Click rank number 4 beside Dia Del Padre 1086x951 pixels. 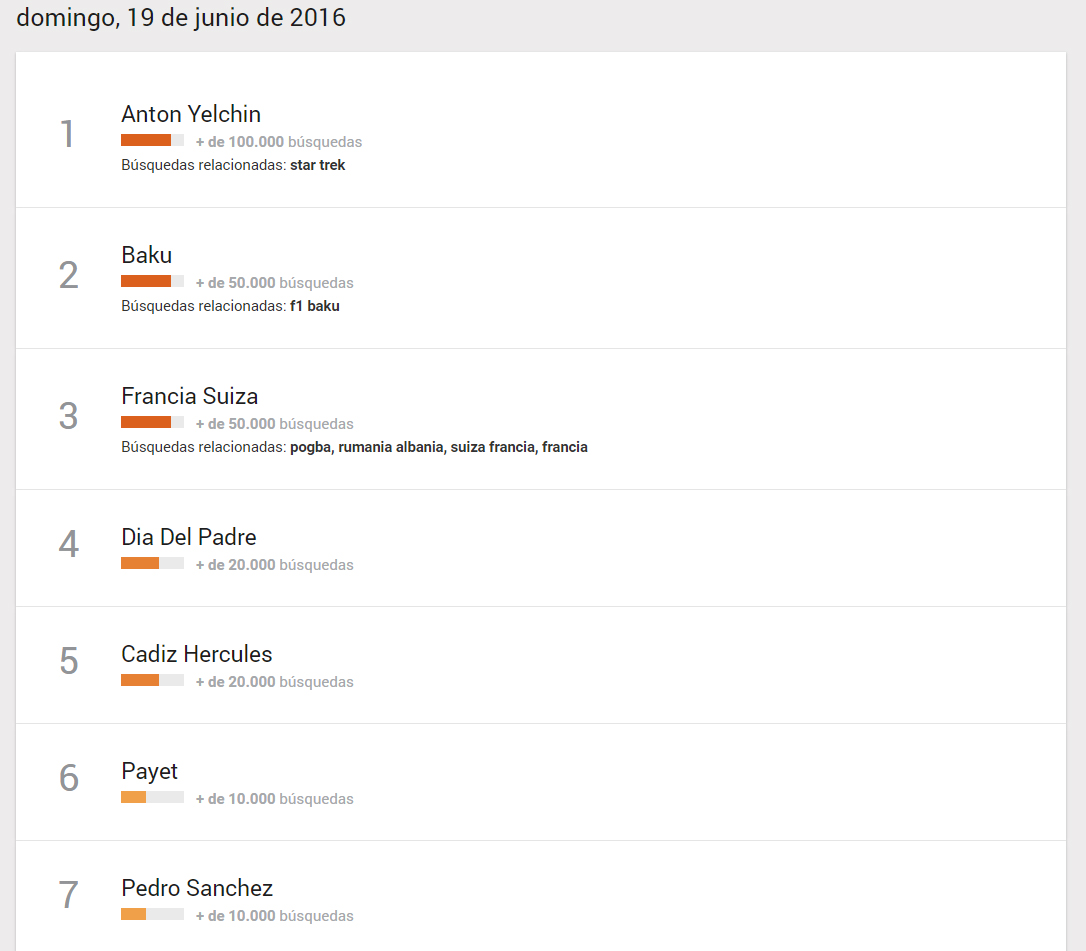click(x=68, y=545)
